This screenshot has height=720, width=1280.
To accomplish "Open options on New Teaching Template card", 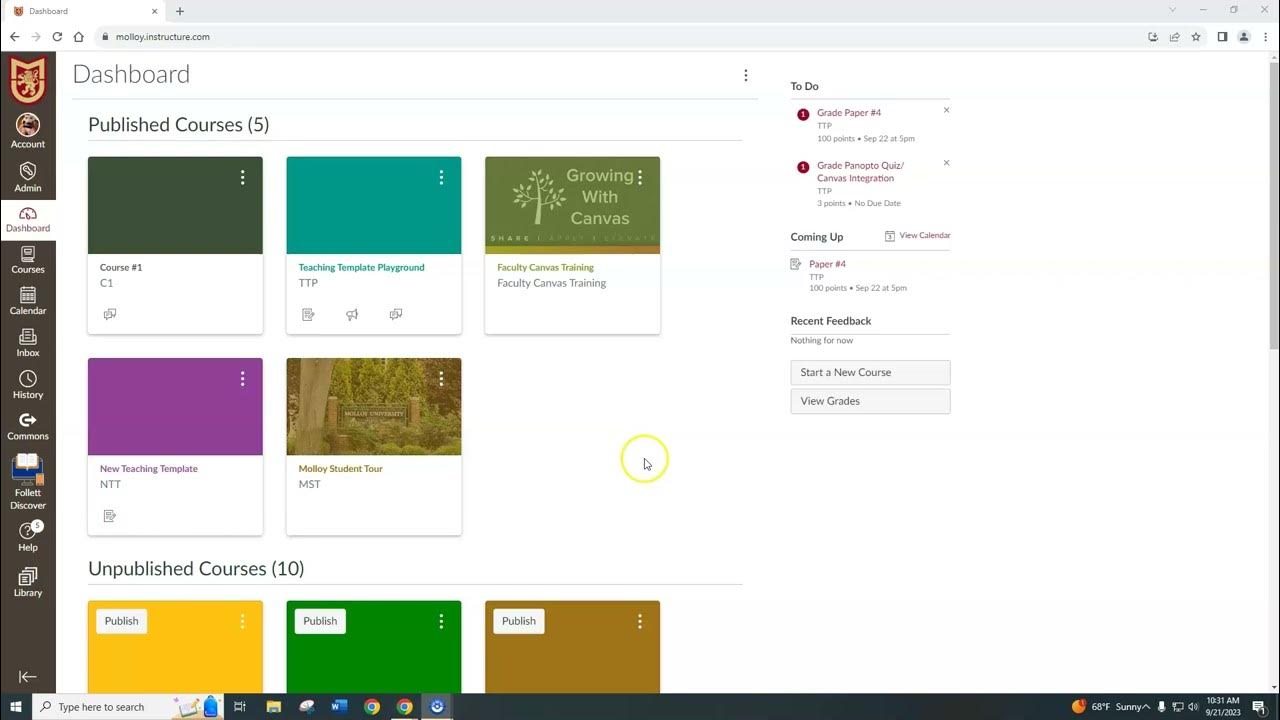I will (242, 379).
